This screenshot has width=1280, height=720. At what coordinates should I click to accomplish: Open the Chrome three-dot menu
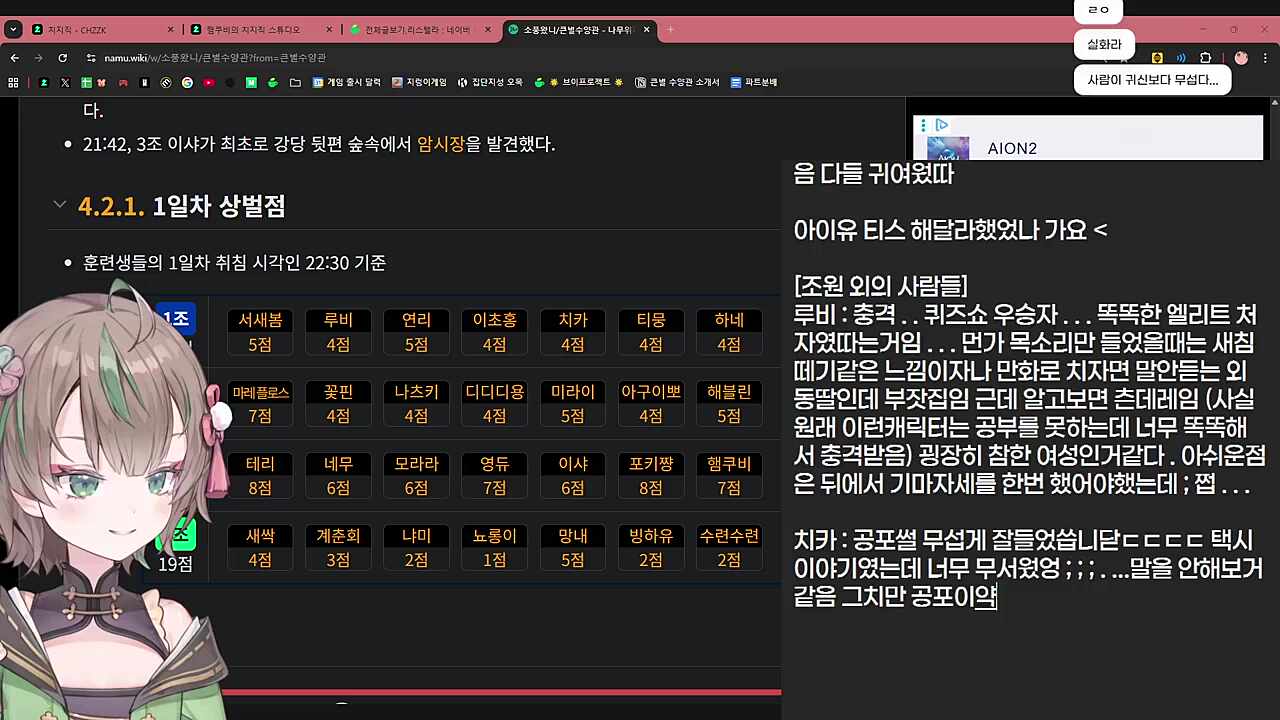(1266, 58)
